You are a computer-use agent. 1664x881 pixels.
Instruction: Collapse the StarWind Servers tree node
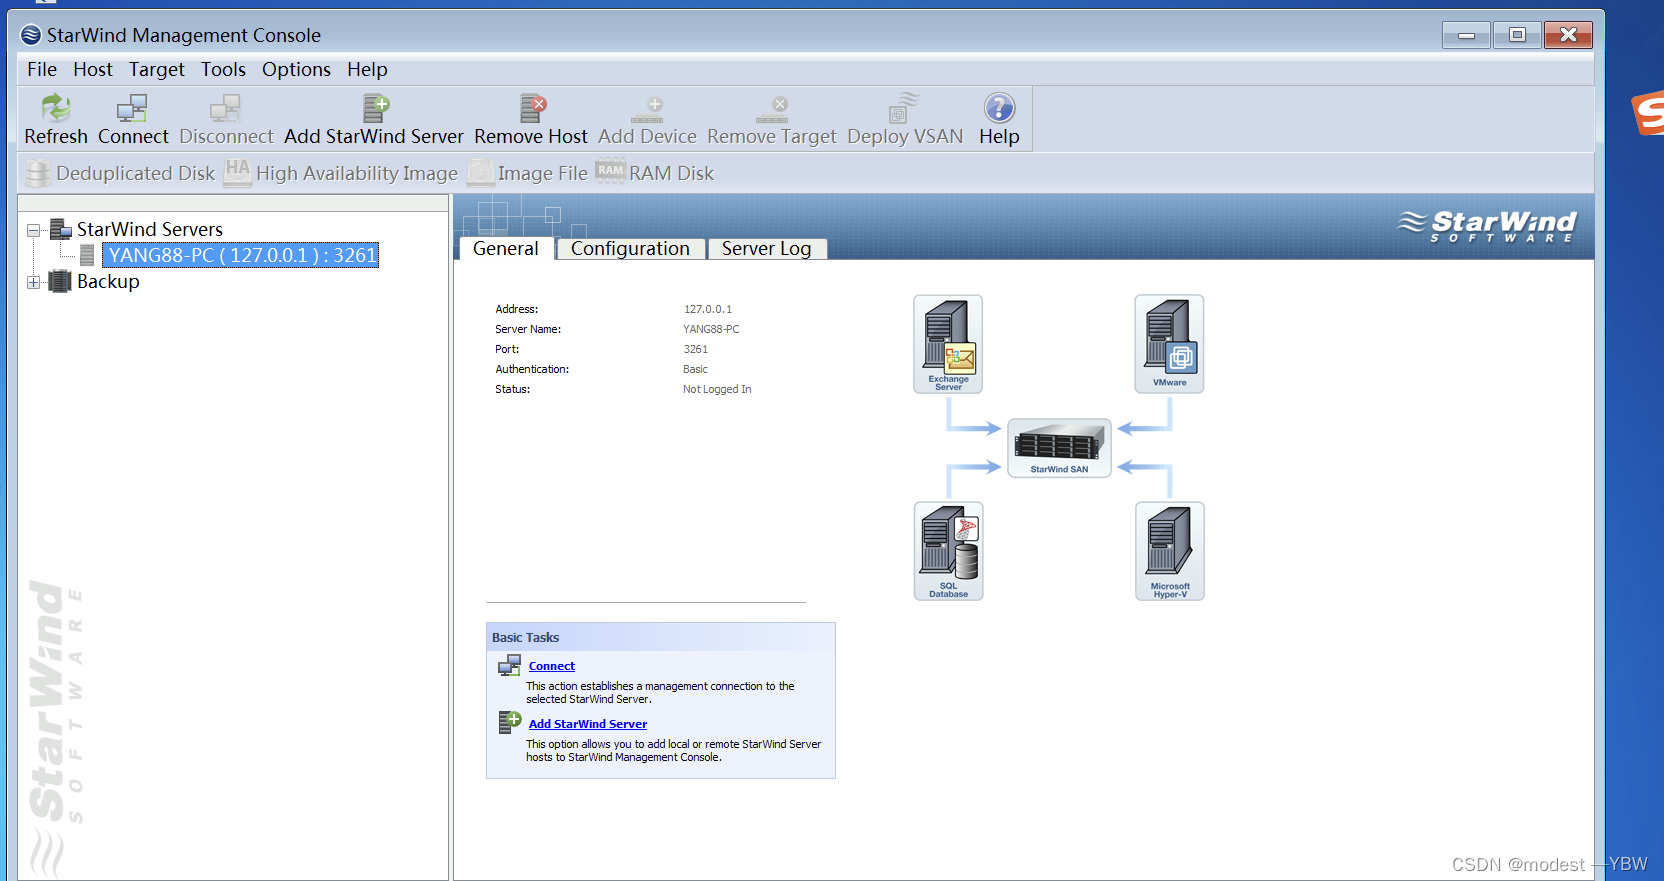pyautogui.click(x=33, y=230)
